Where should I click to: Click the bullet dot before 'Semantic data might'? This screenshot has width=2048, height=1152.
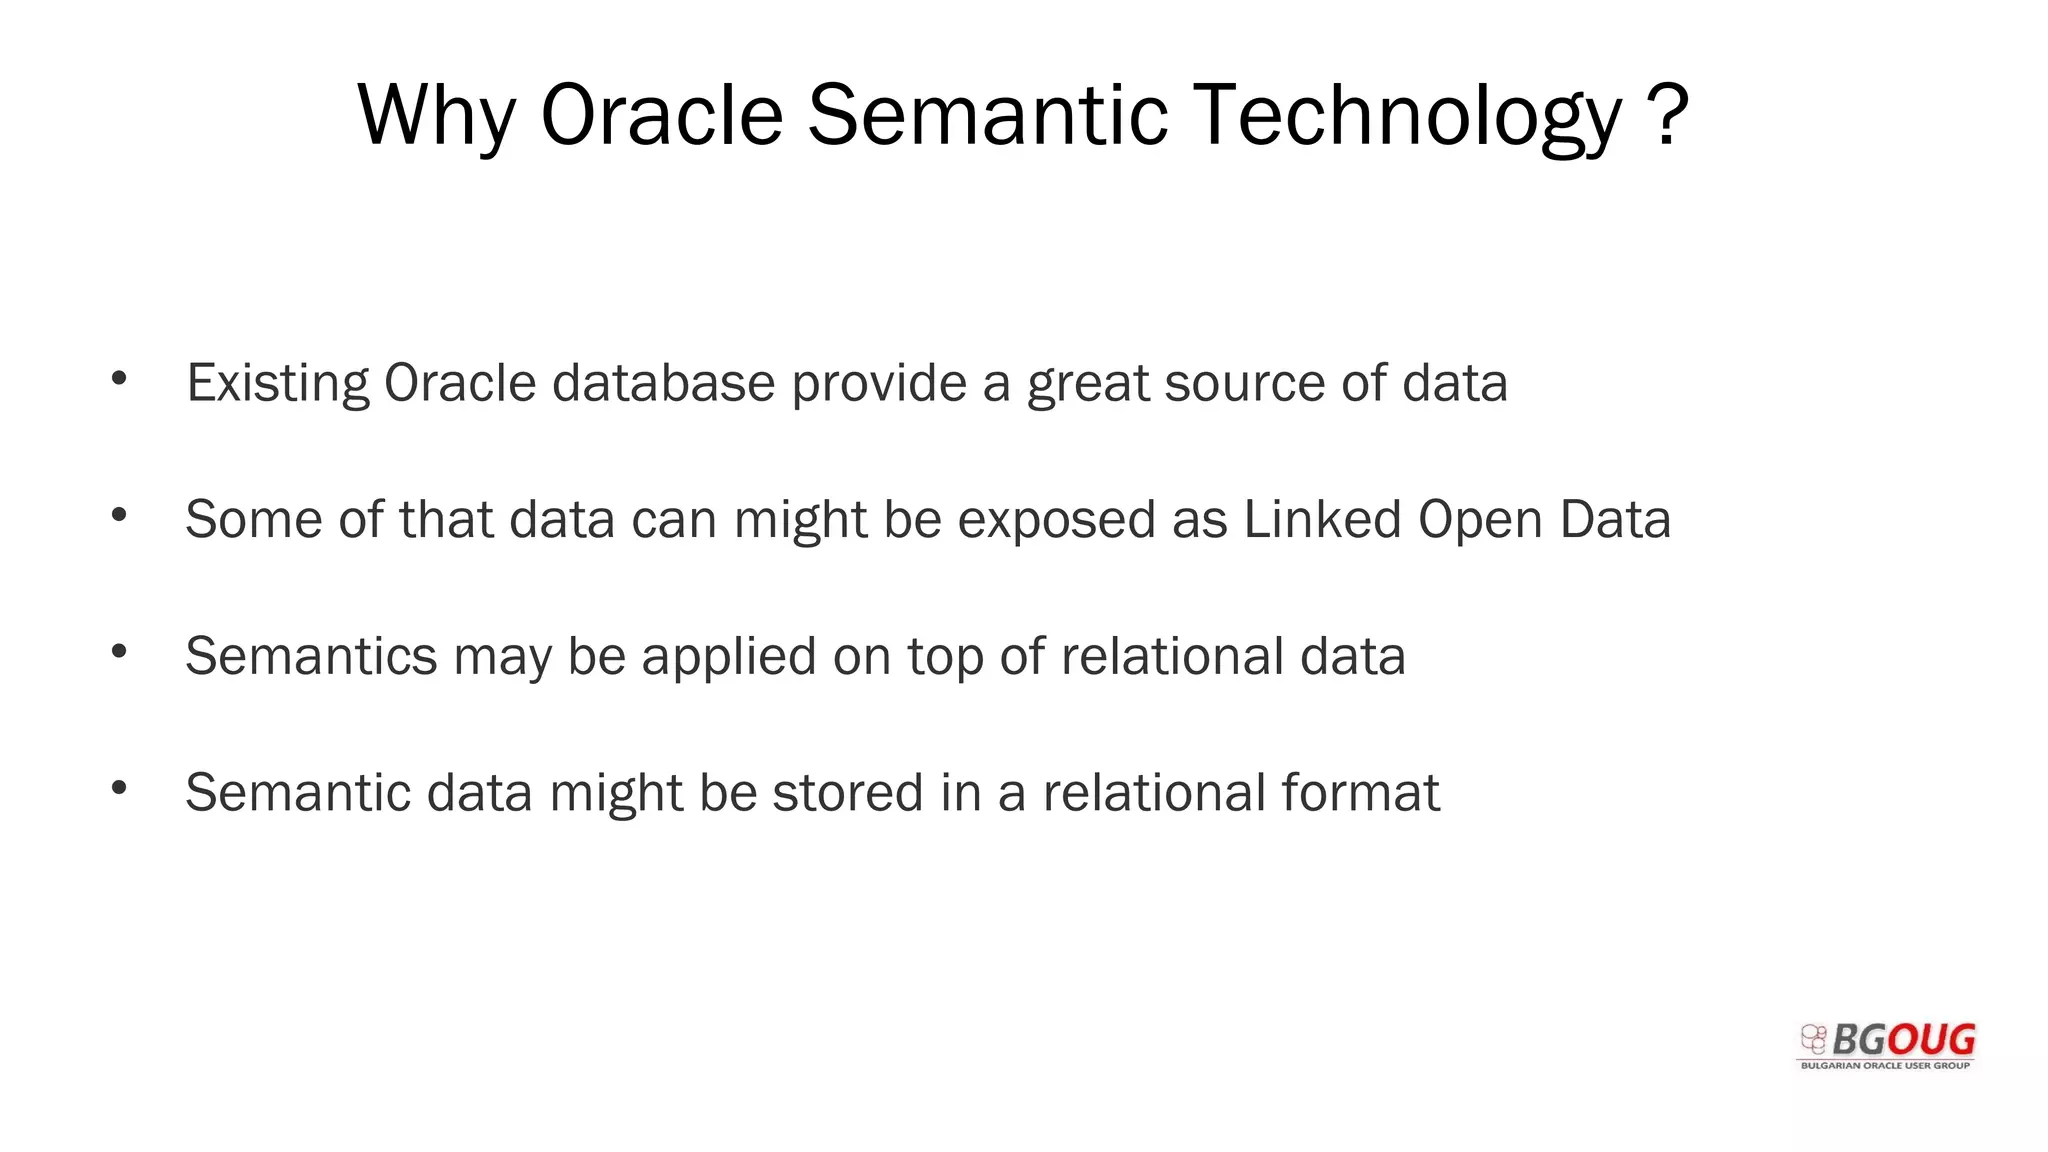point(119,788)
